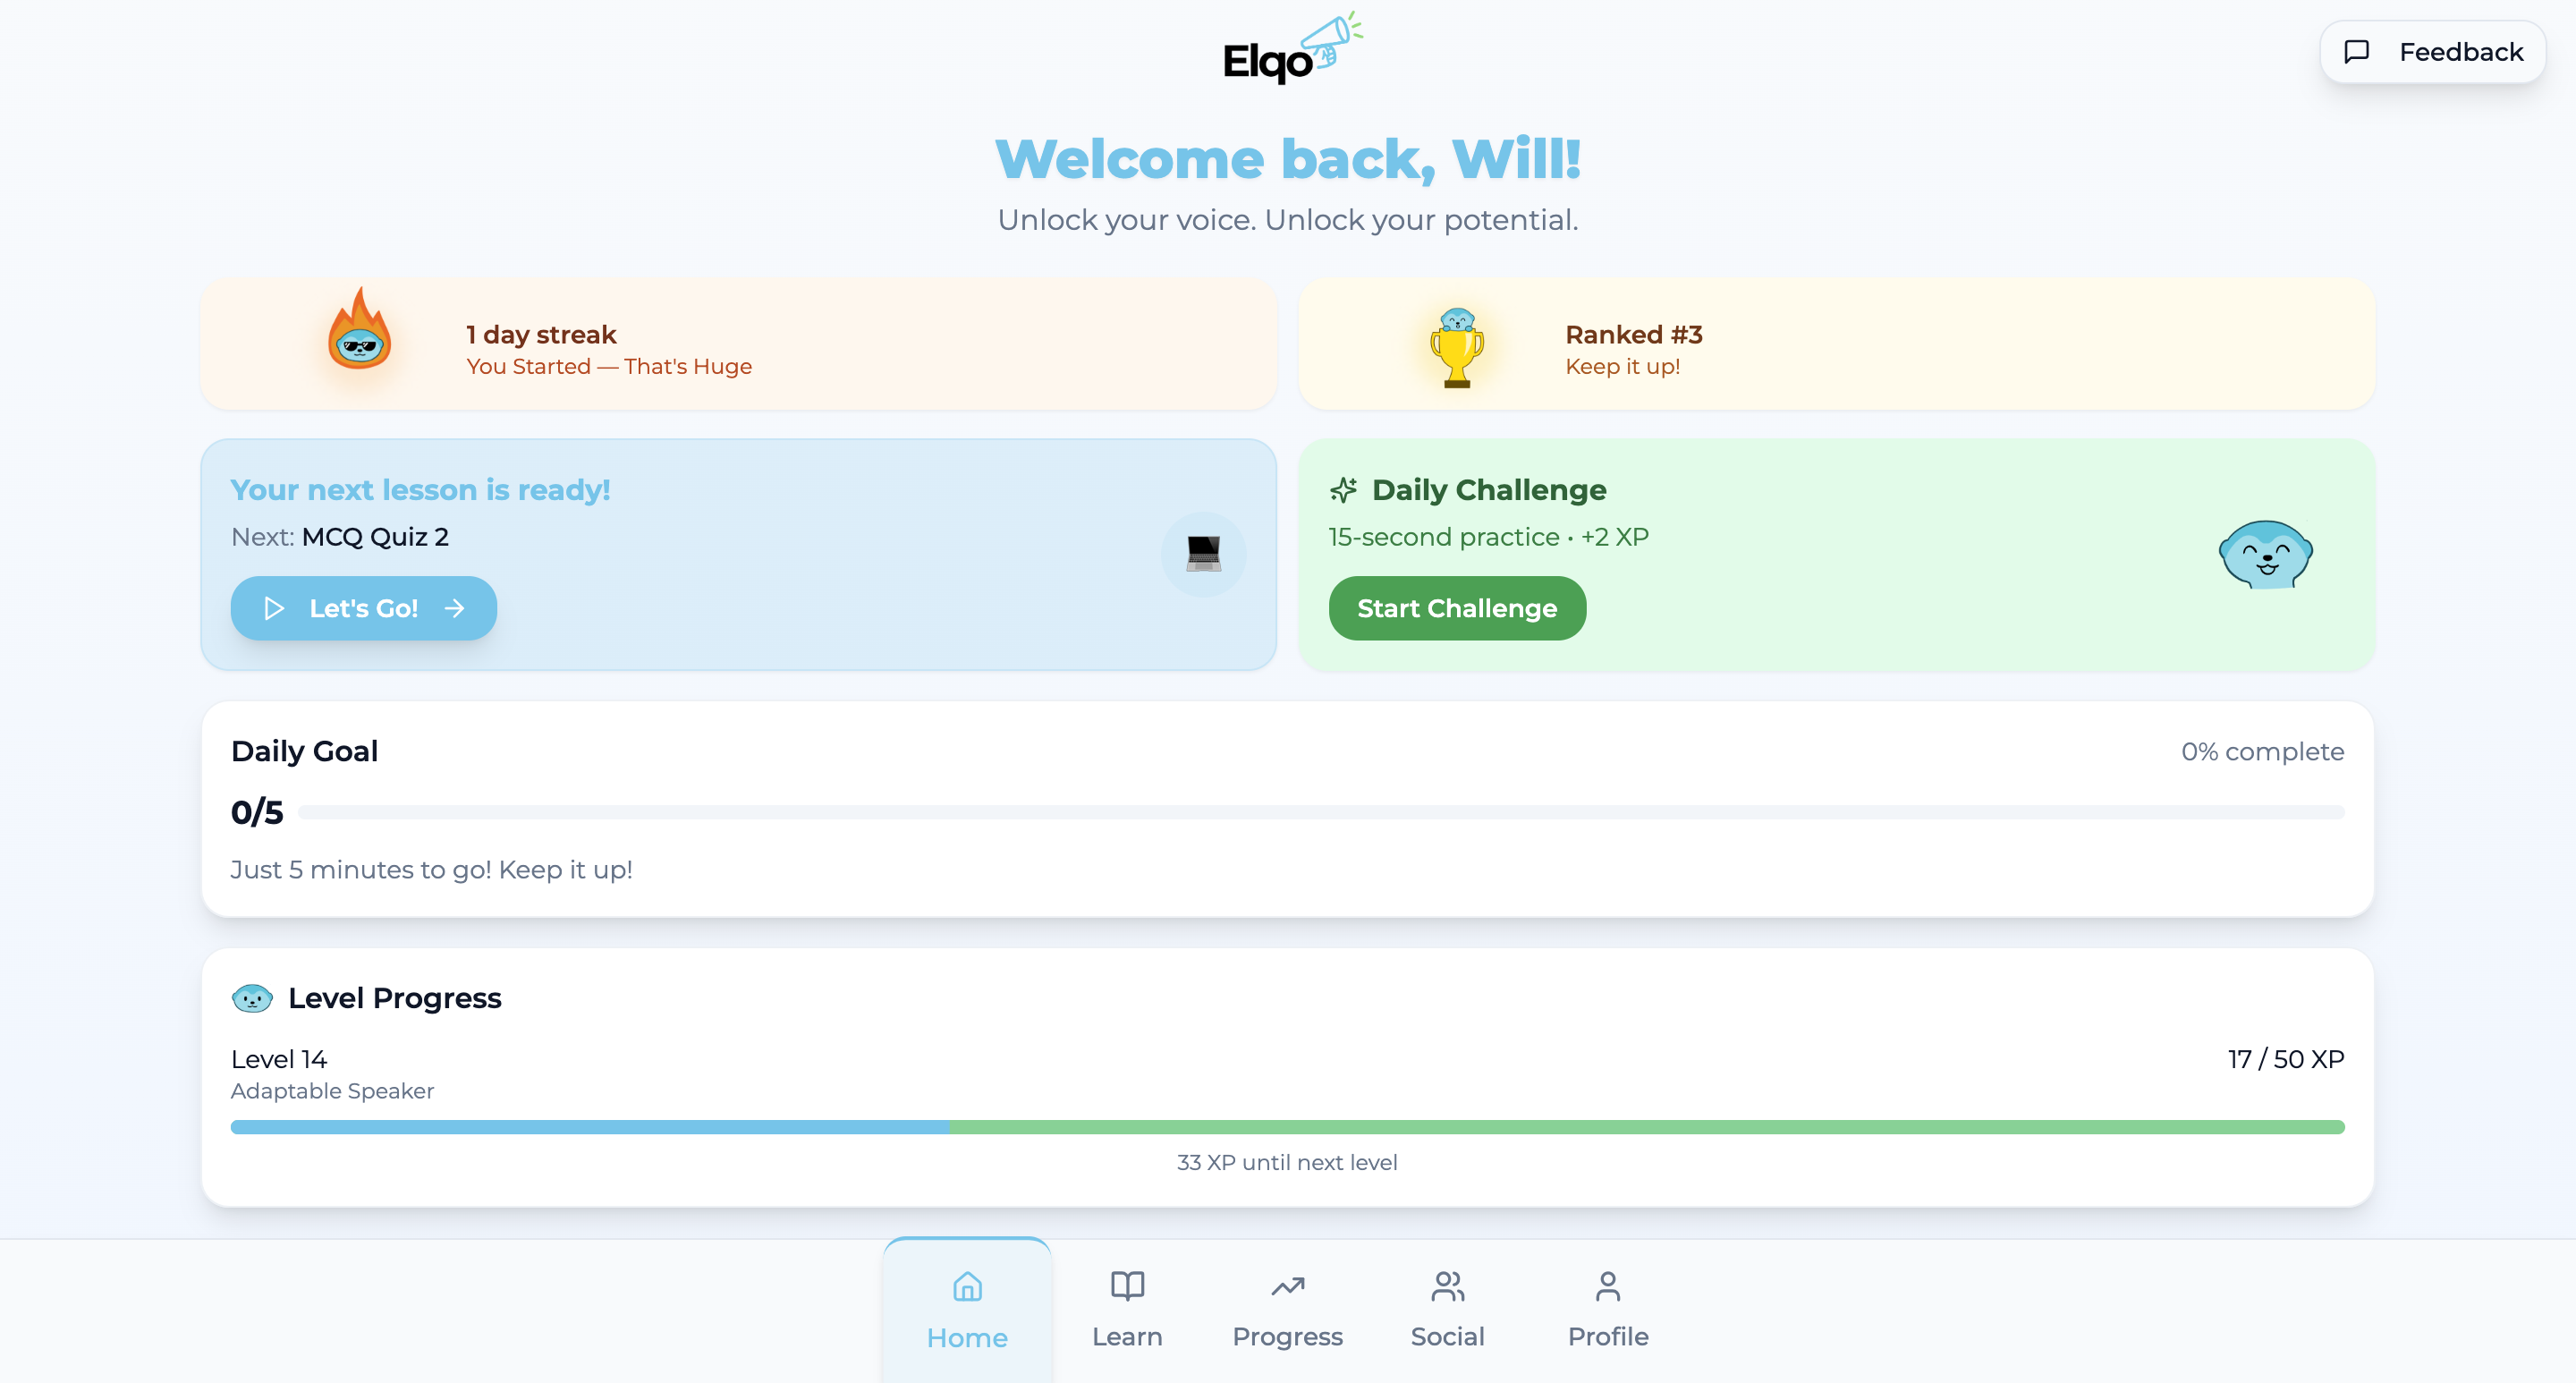Open the 1 day streak card
The width and height of the screenshot is (2576, 1383).
(x=738, y=345)
